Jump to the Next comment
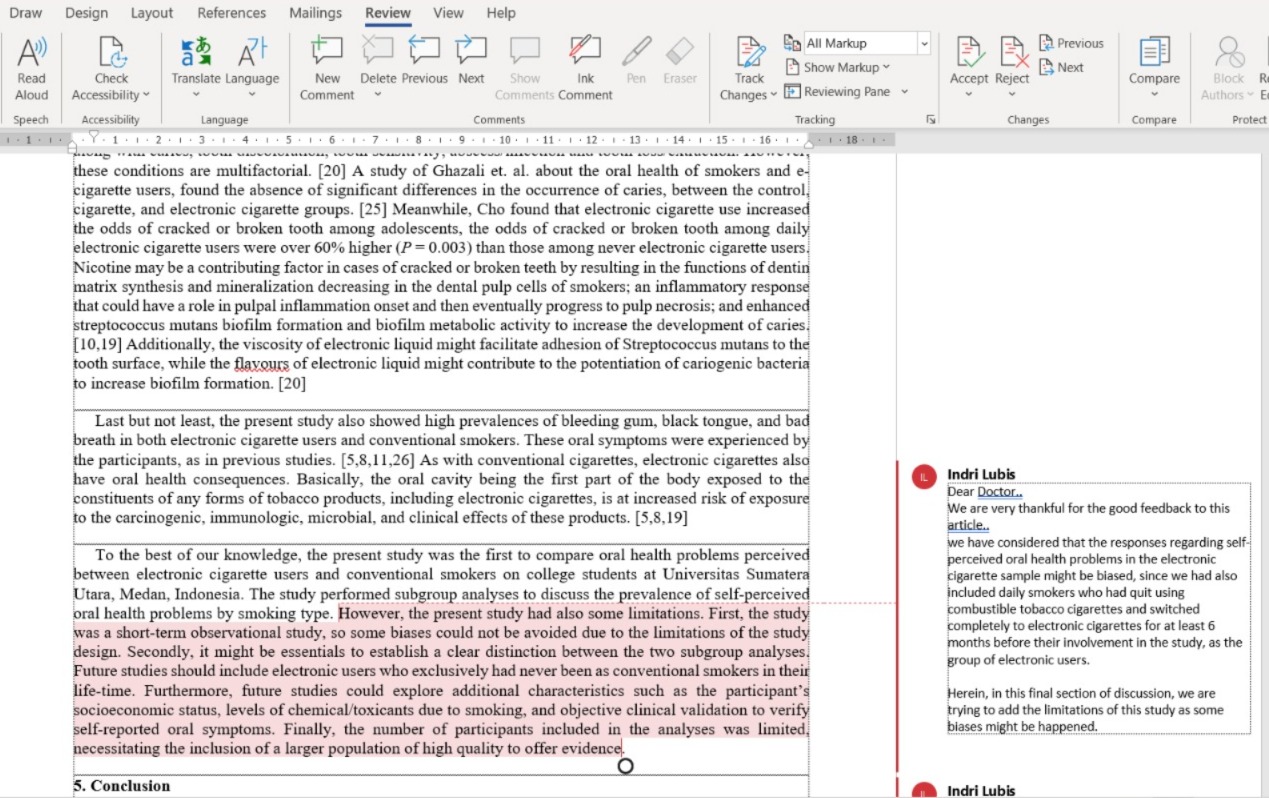The width and height of the screenshot is (1269, 798). point(471,60)
